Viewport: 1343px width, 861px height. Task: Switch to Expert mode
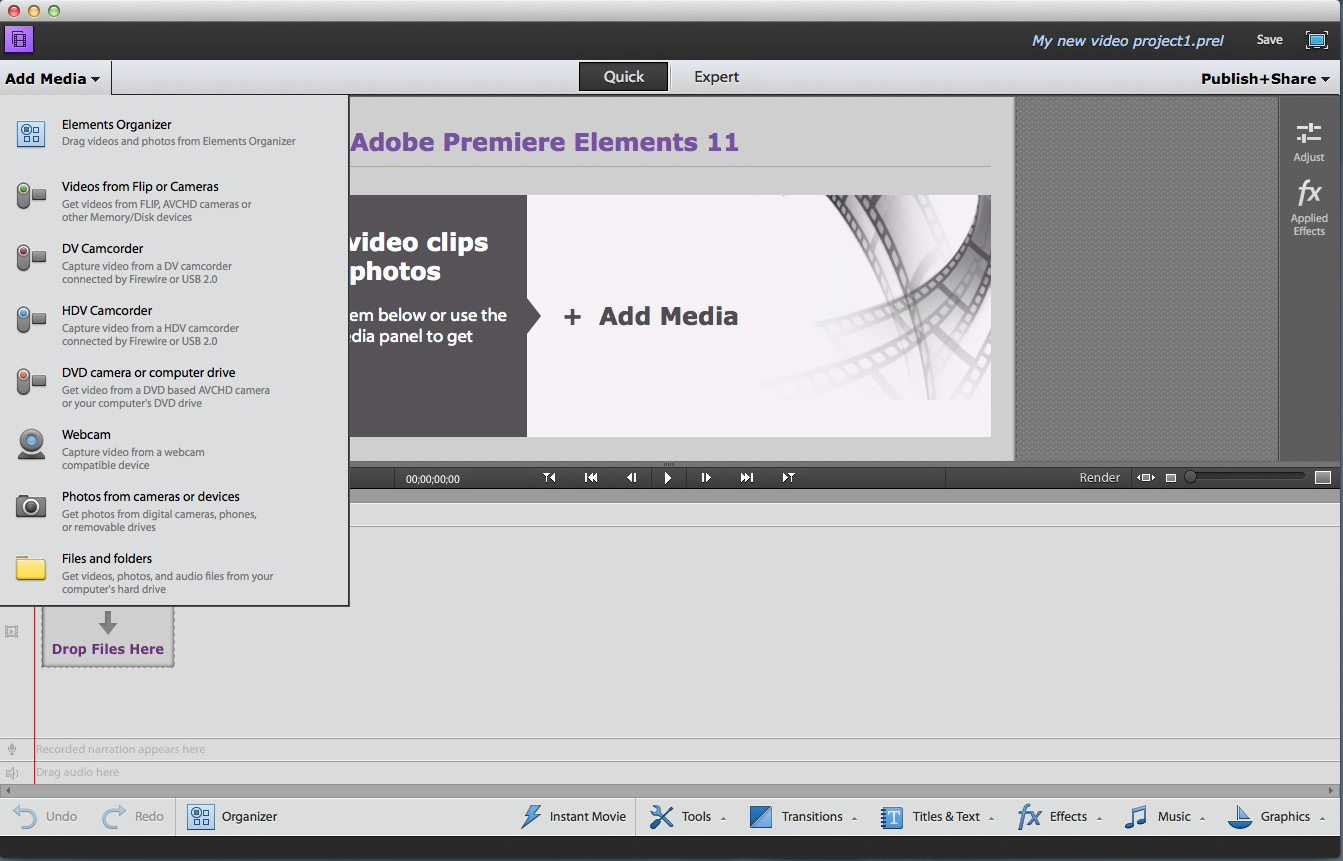click(x=716, y=77)
